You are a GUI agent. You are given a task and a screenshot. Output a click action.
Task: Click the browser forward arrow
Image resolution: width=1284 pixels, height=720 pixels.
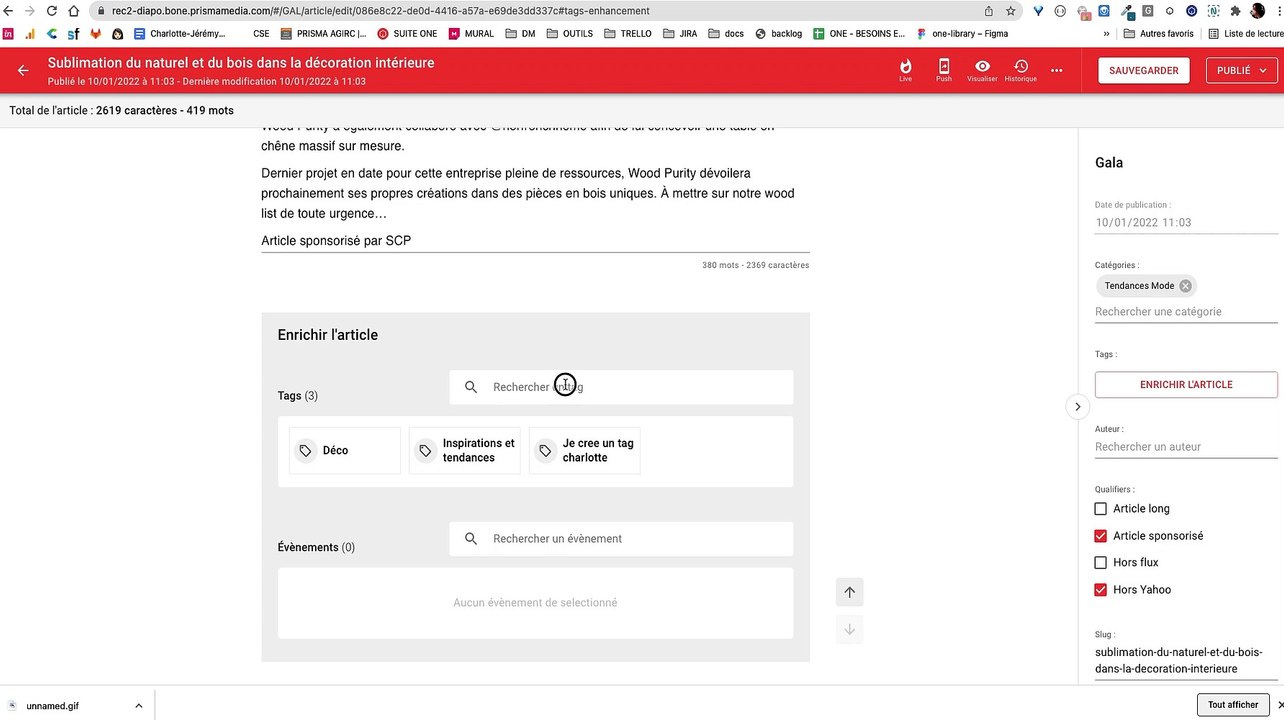point(30,11)
